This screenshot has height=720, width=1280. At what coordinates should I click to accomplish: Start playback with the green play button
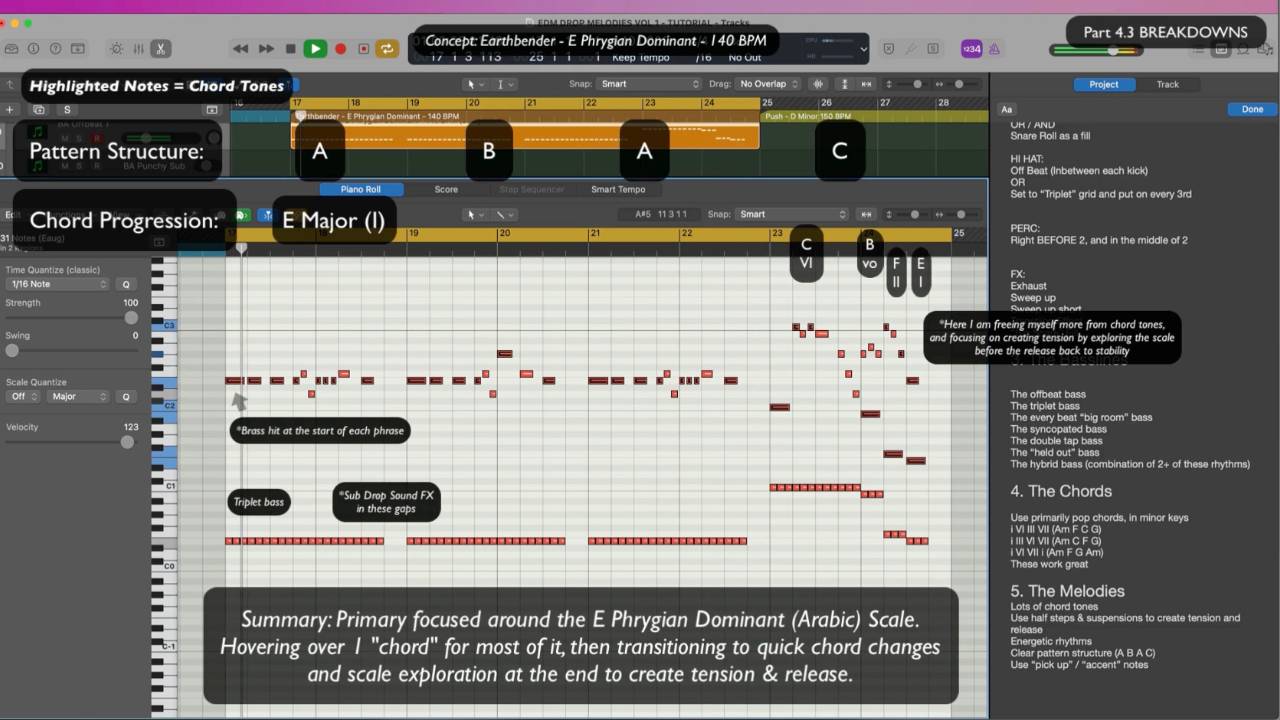pyautogui.click(x=315, y=48)
